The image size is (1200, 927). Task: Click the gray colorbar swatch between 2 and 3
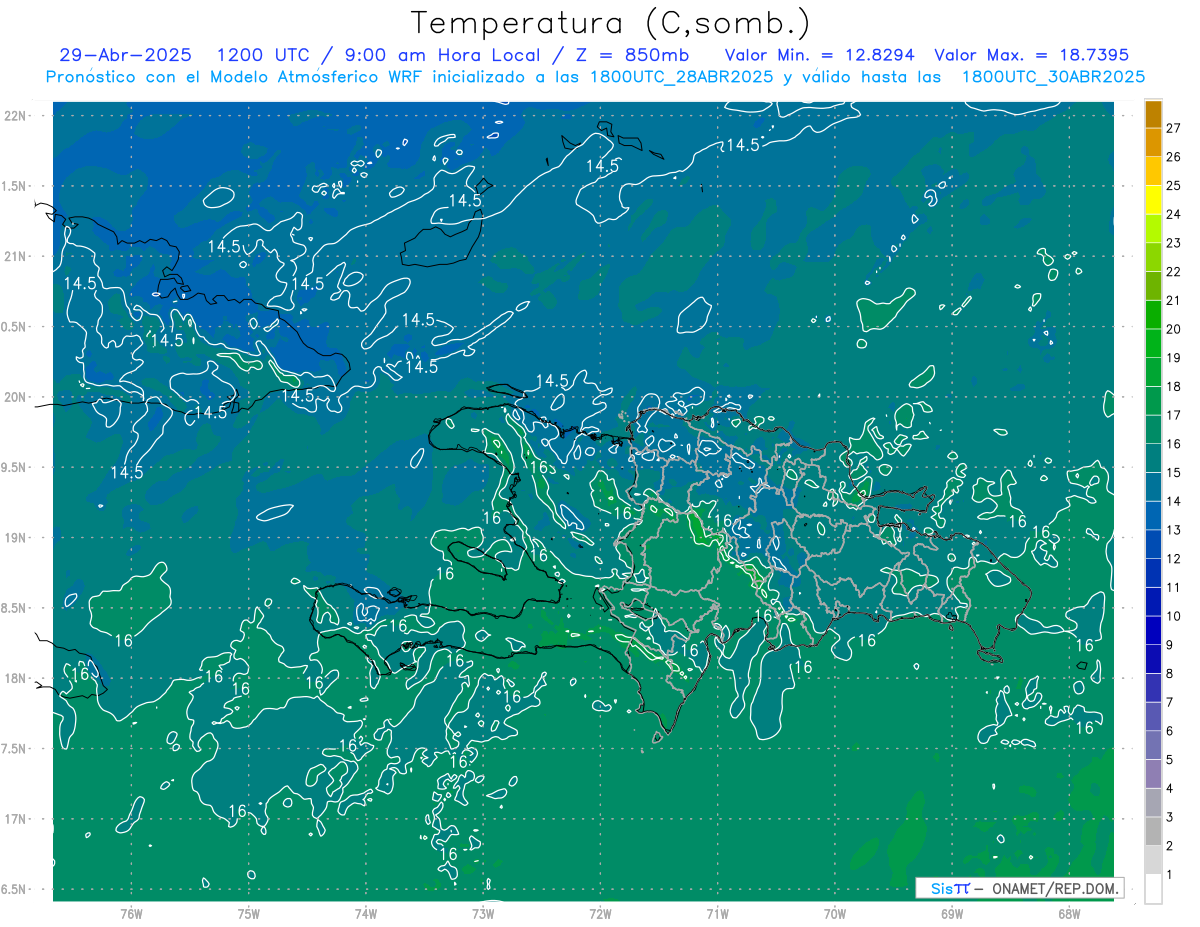coord(1153,832)
